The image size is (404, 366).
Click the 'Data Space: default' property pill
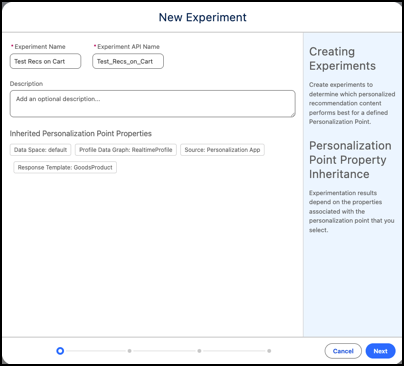40,150
